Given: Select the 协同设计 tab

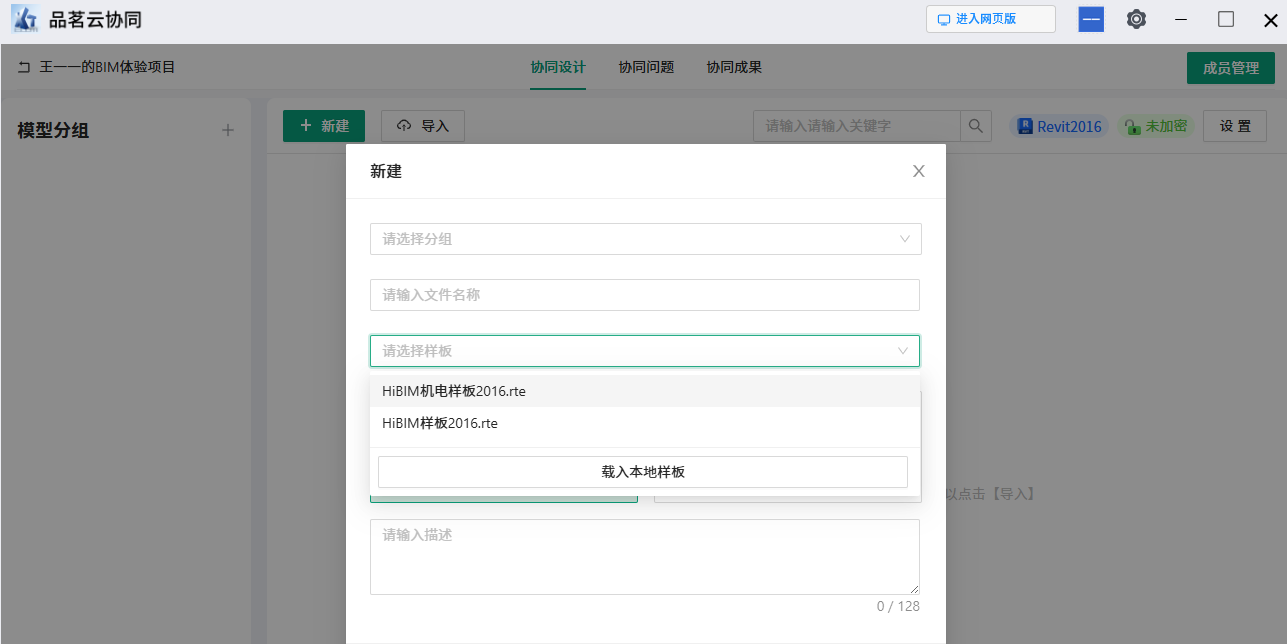Looking at the screenshot, I should coord(558,68).
